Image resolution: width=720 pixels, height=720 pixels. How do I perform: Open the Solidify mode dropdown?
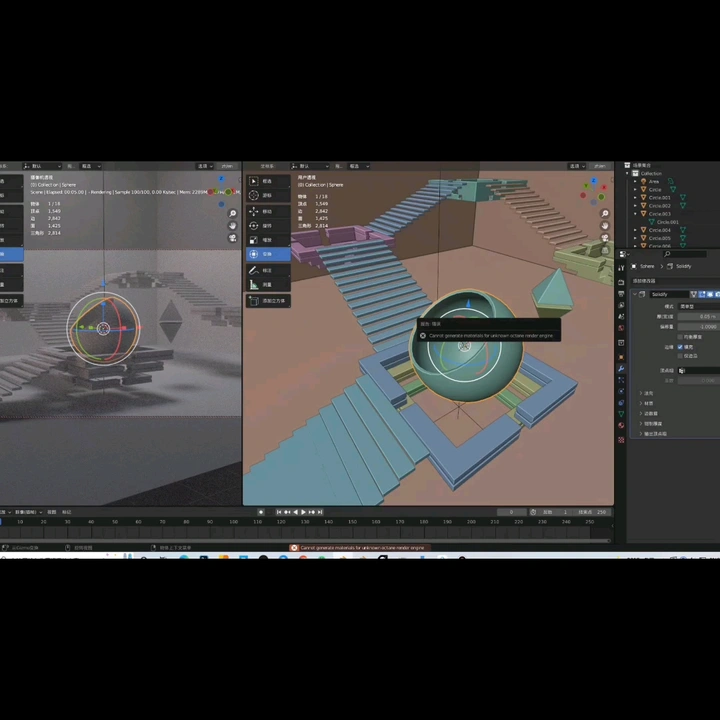(698, 305)
